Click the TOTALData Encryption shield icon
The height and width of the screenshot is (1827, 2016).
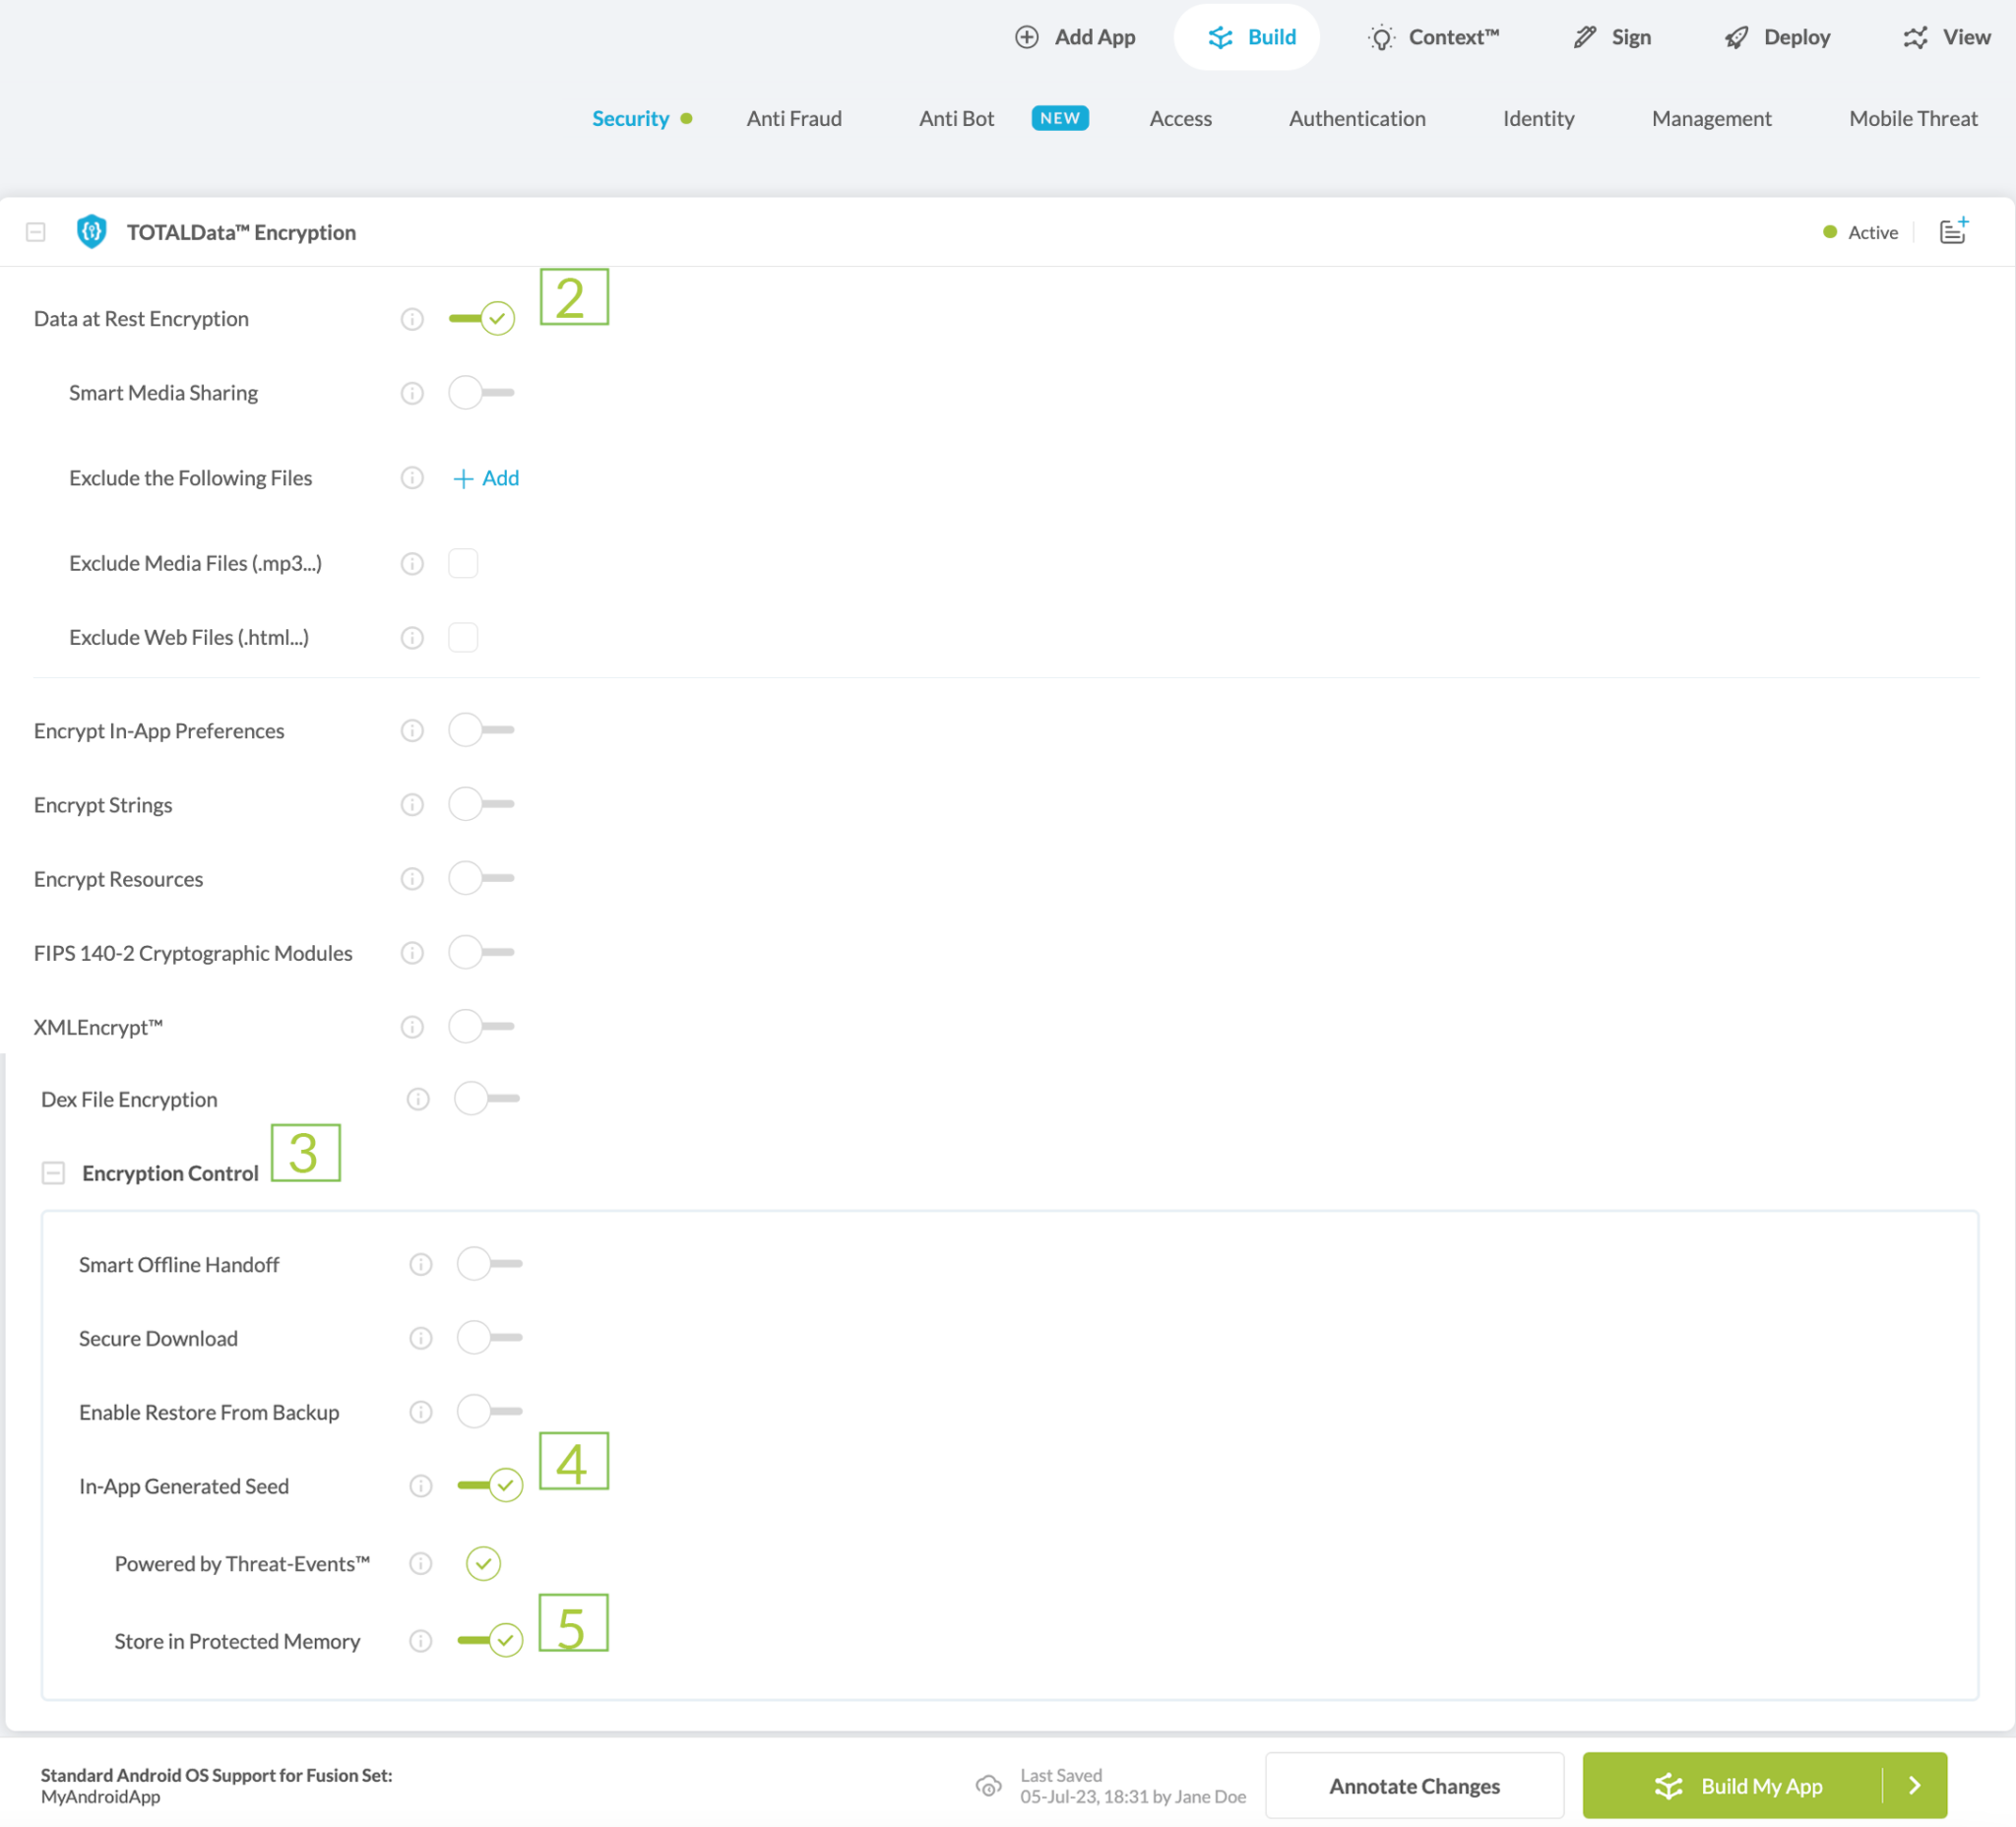click(x=91, y=232)
